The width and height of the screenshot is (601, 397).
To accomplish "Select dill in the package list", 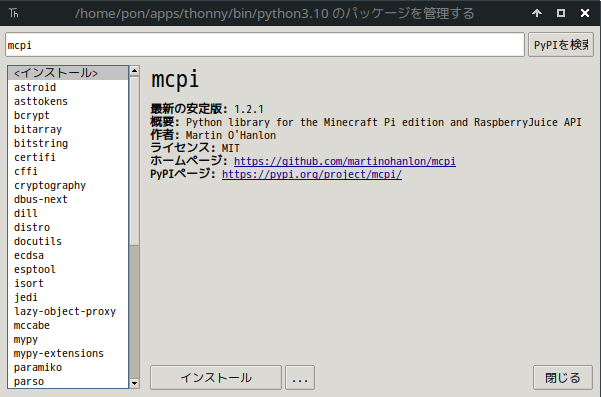I will (68, 213).
